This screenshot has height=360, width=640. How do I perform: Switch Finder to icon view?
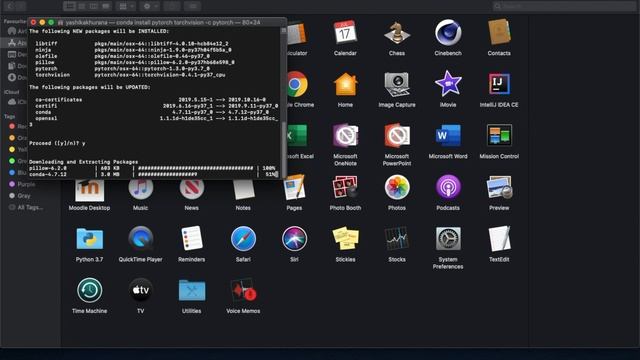(69, 6)
